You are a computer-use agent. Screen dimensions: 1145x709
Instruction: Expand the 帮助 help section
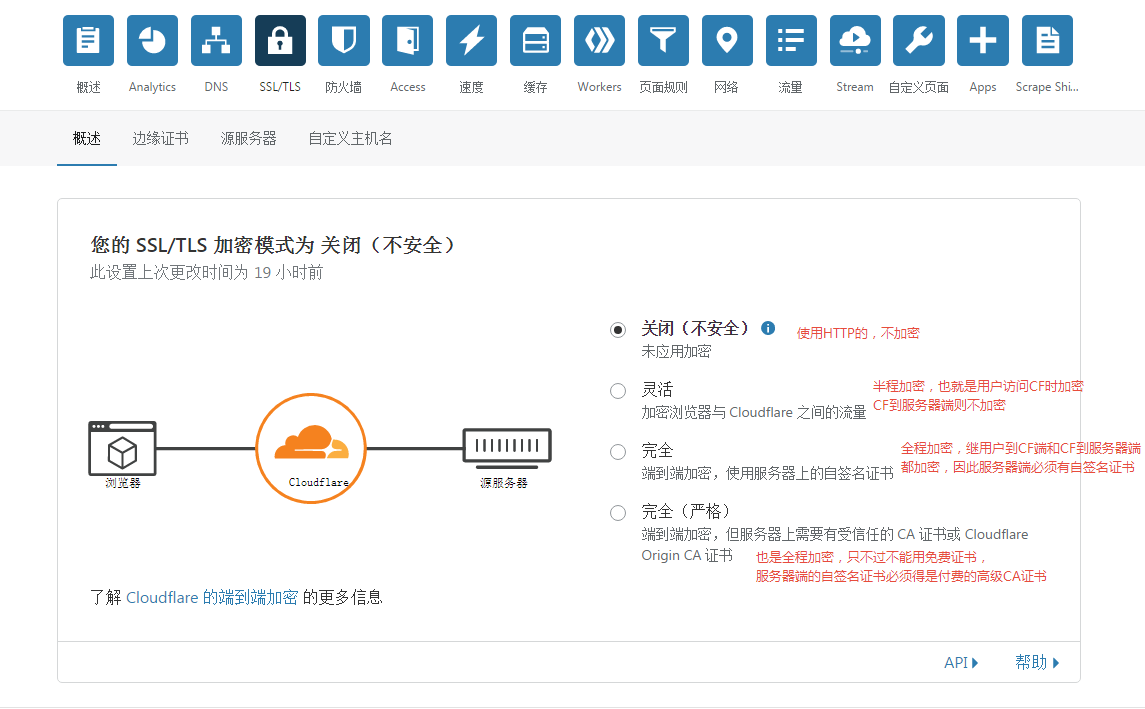pyautogui.click(x=1037, y=662)
